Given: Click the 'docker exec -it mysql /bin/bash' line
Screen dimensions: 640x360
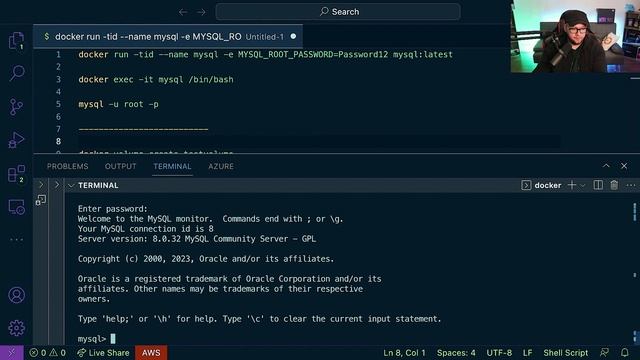Looking at the screenshot, I should [x=156, y=80].
